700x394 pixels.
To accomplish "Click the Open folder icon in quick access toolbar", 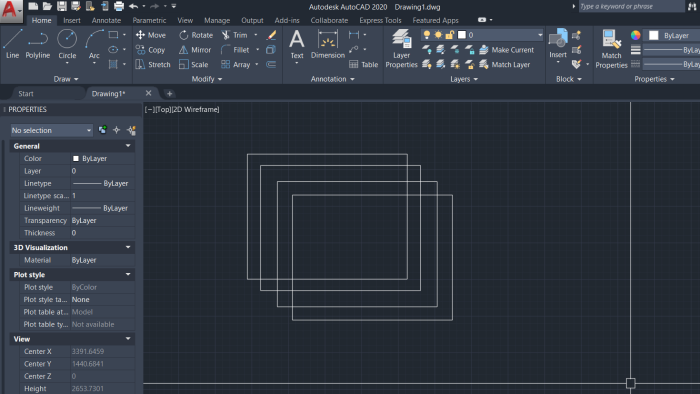I will pyautogui.click(x=47, y=6).
